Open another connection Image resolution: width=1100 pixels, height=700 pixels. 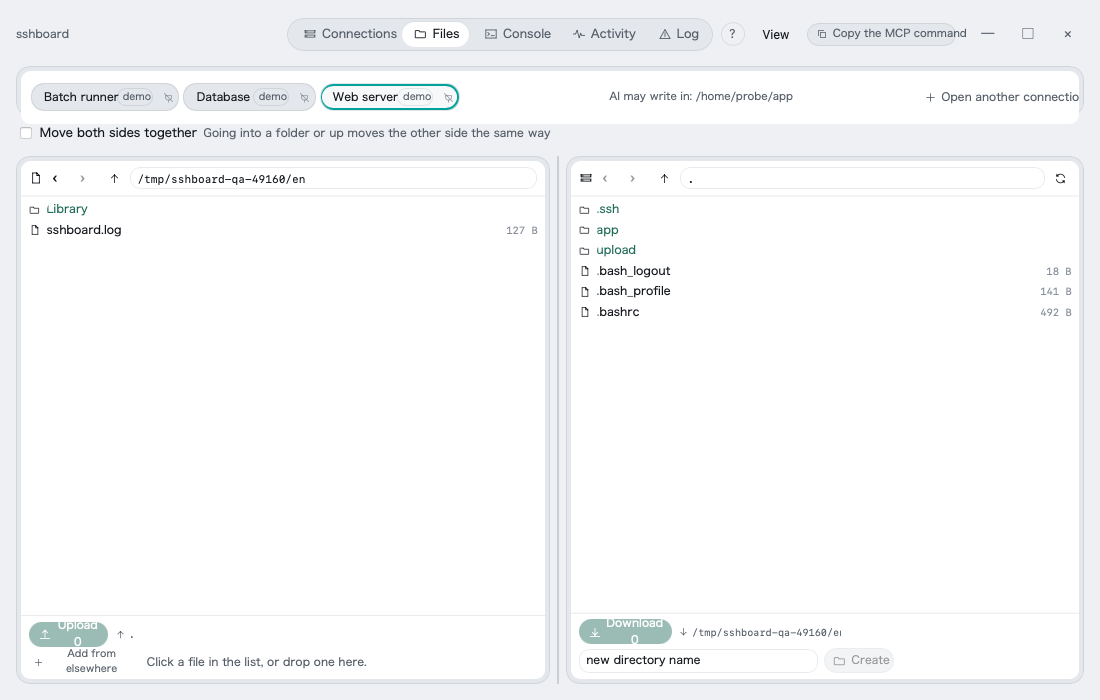1001,97
